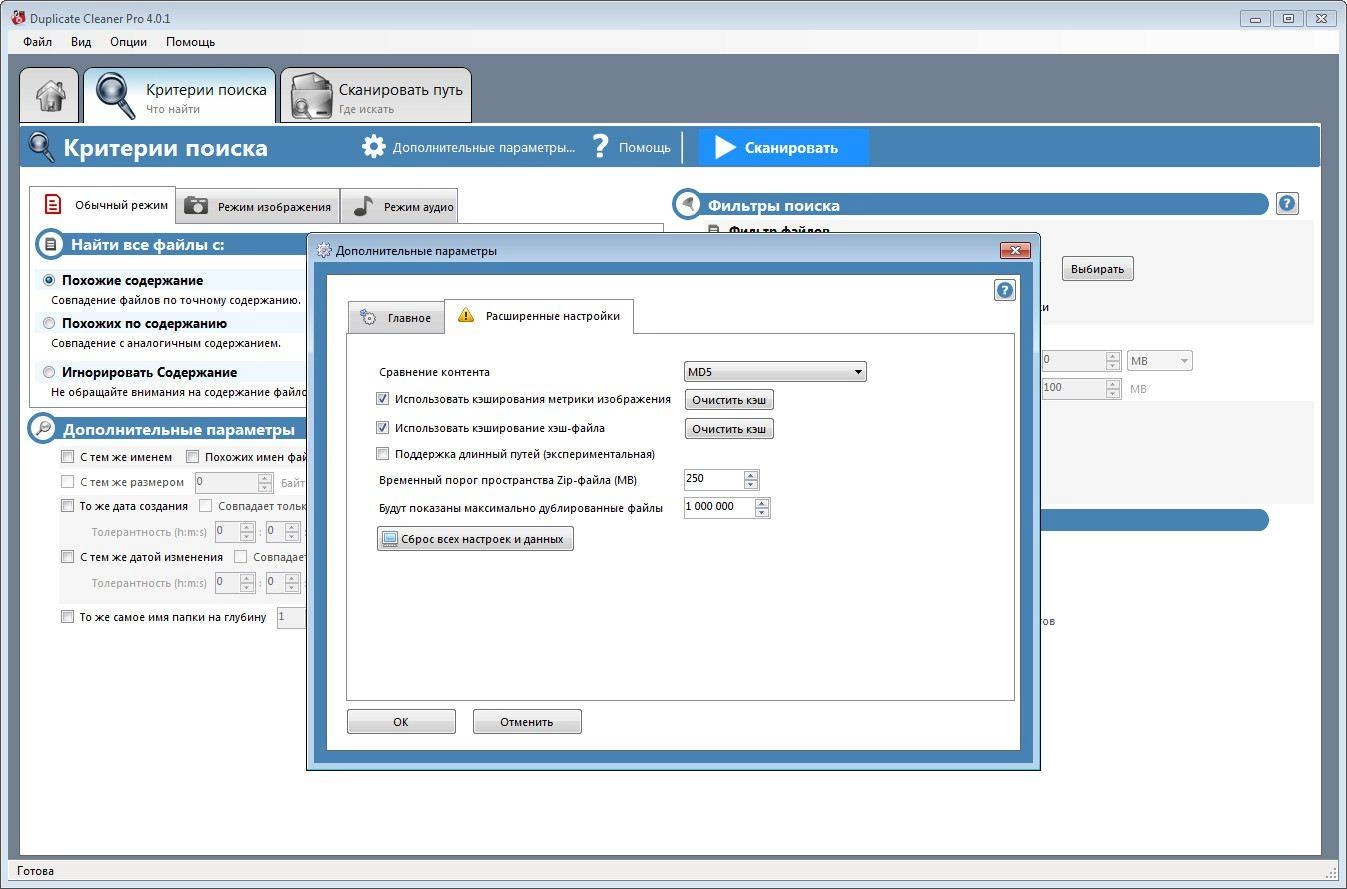The height and width of the screenshot is (889, 1347).
Task: Enable С тем же именем checkbox
Action: coord(68,457)
